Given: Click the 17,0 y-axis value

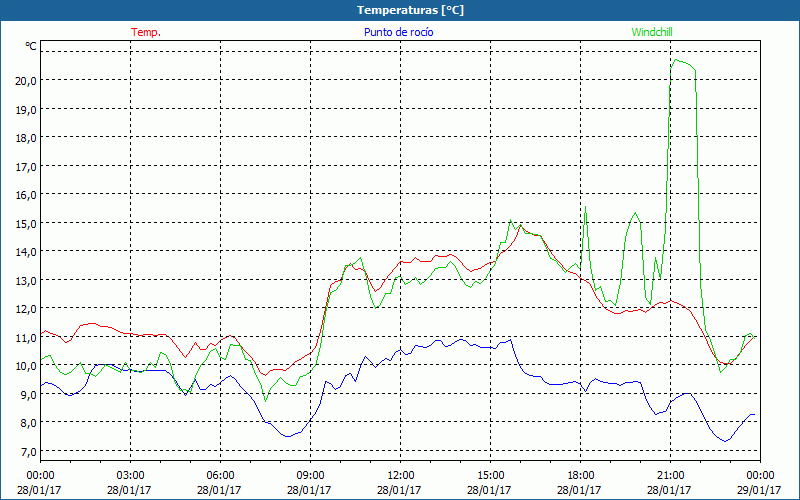Looking at the screenshot, I should [27, 166].
